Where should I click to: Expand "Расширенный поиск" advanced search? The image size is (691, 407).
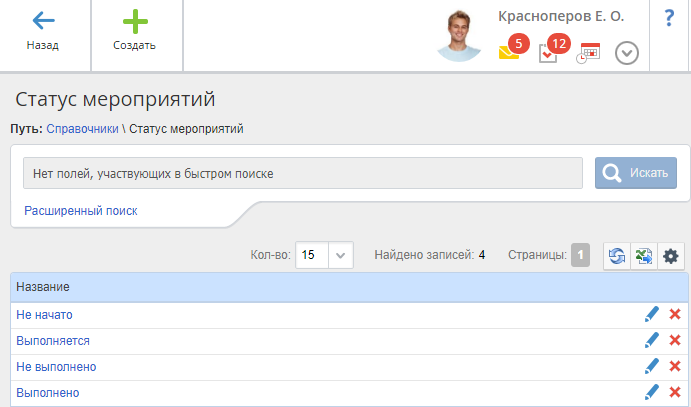pos(80,211)
